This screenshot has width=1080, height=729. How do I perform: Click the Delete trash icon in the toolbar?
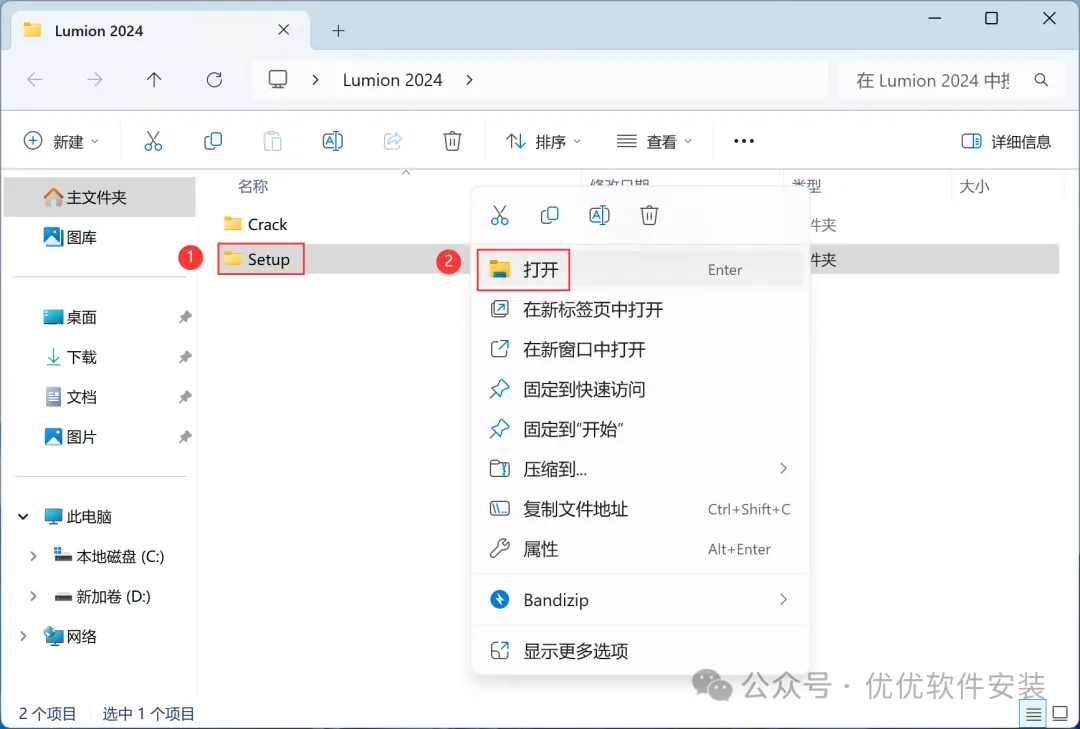pyautogui.click(x=452, y=141)
